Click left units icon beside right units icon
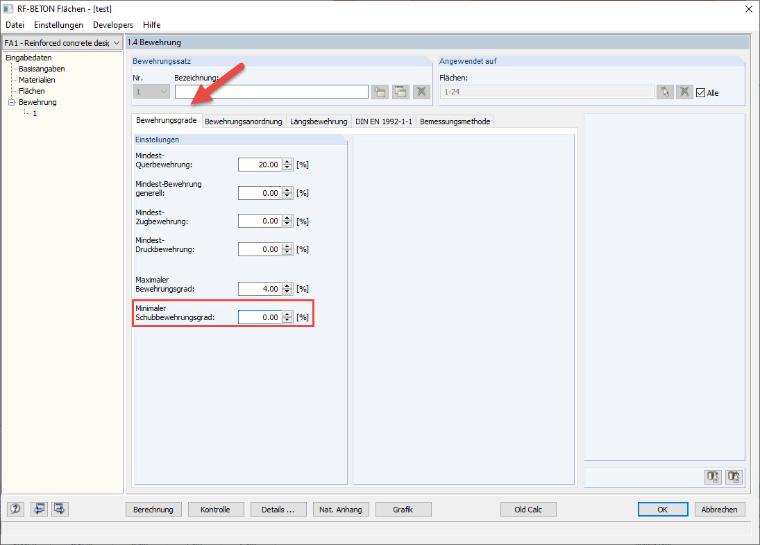 tap(712, 477)
